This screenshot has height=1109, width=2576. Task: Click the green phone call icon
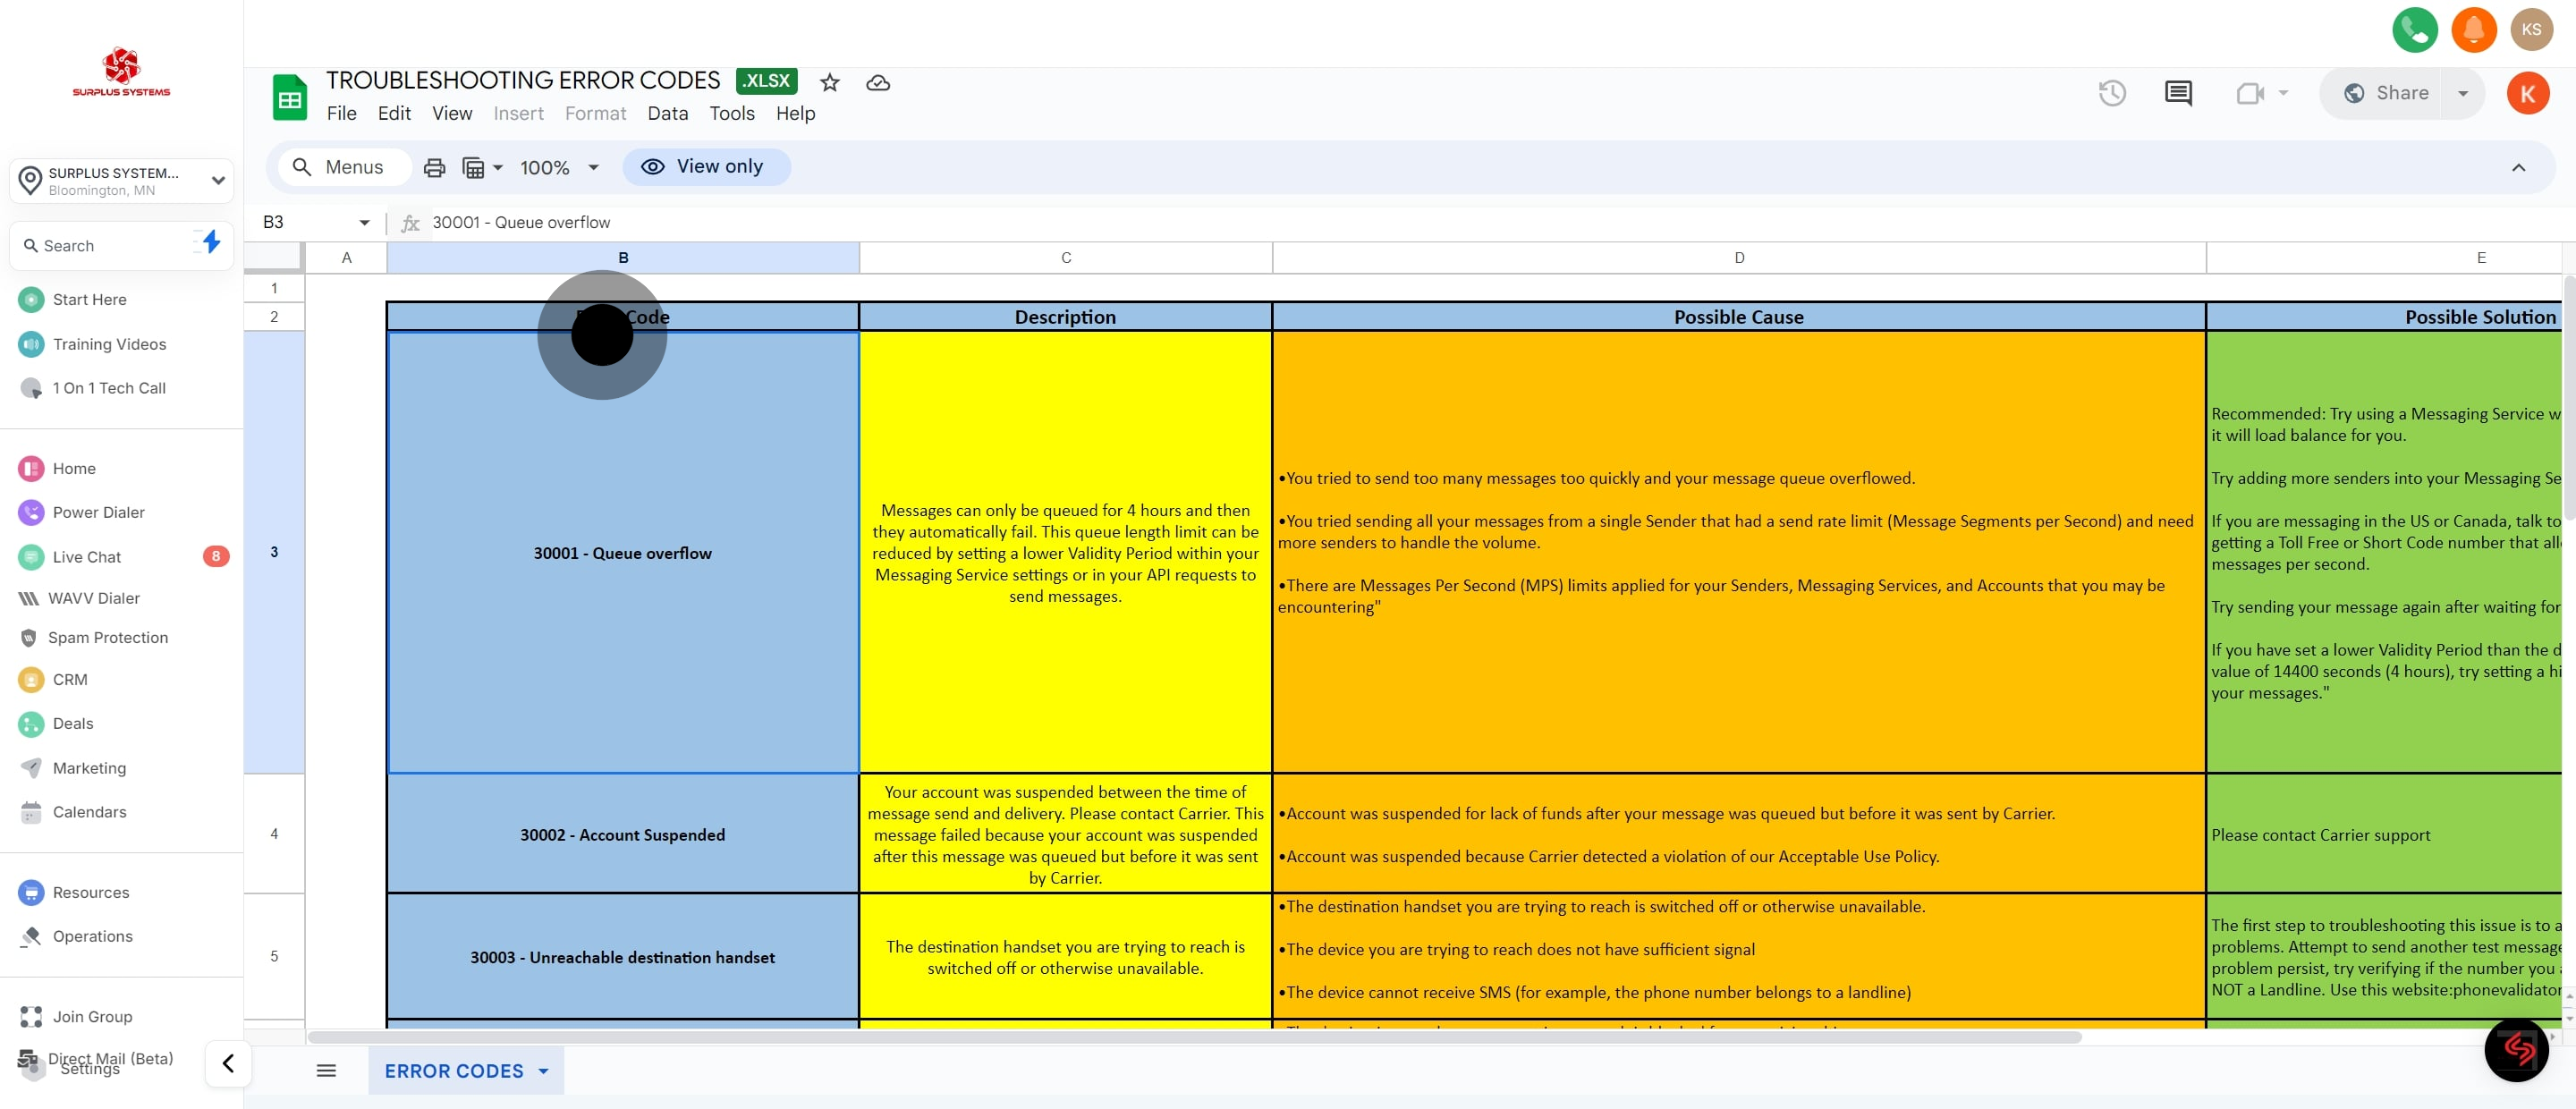2414,29
